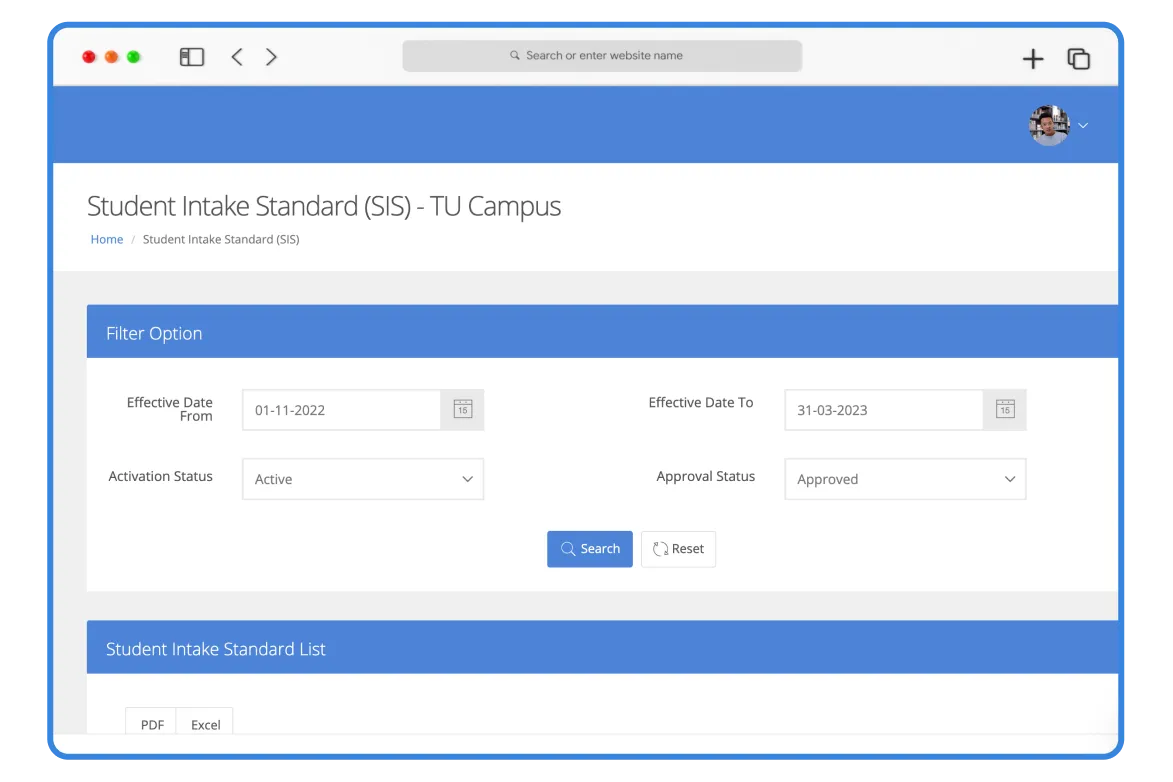Click the page title Student Intake Standard (SIS) - TU Campus

324,206
